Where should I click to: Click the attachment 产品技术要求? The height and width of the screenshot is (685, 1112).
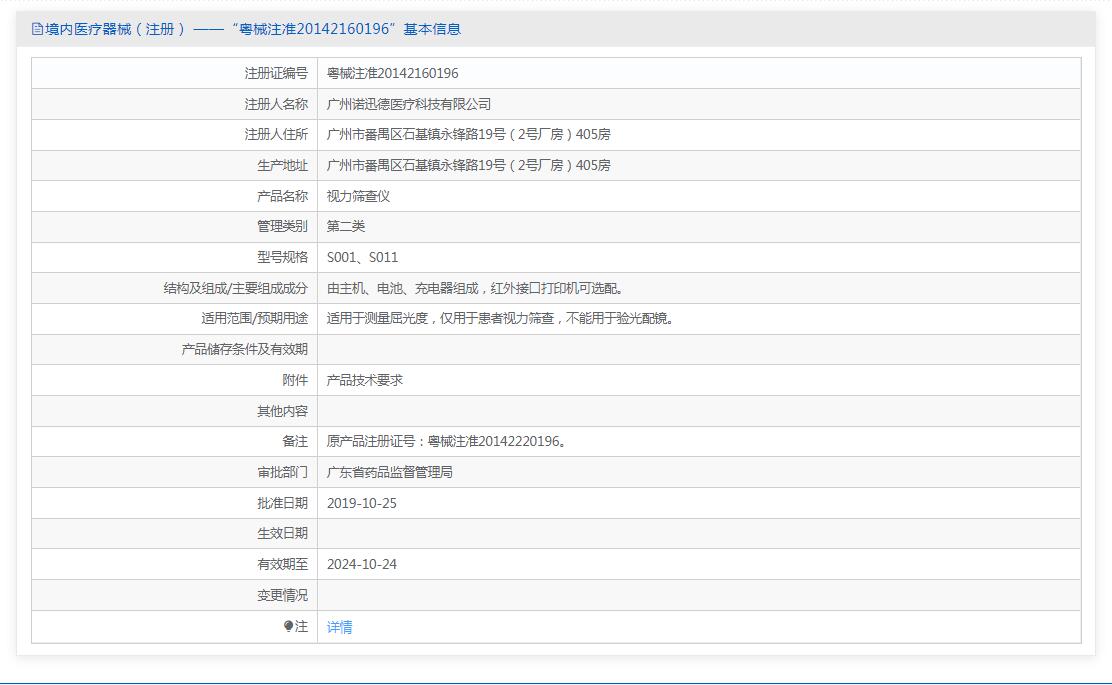365,381
